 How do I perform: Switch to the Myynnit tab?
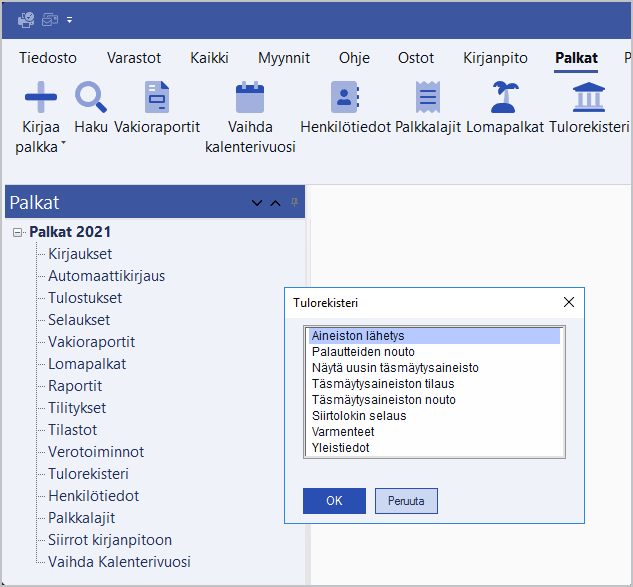click(x=283, y=58)
